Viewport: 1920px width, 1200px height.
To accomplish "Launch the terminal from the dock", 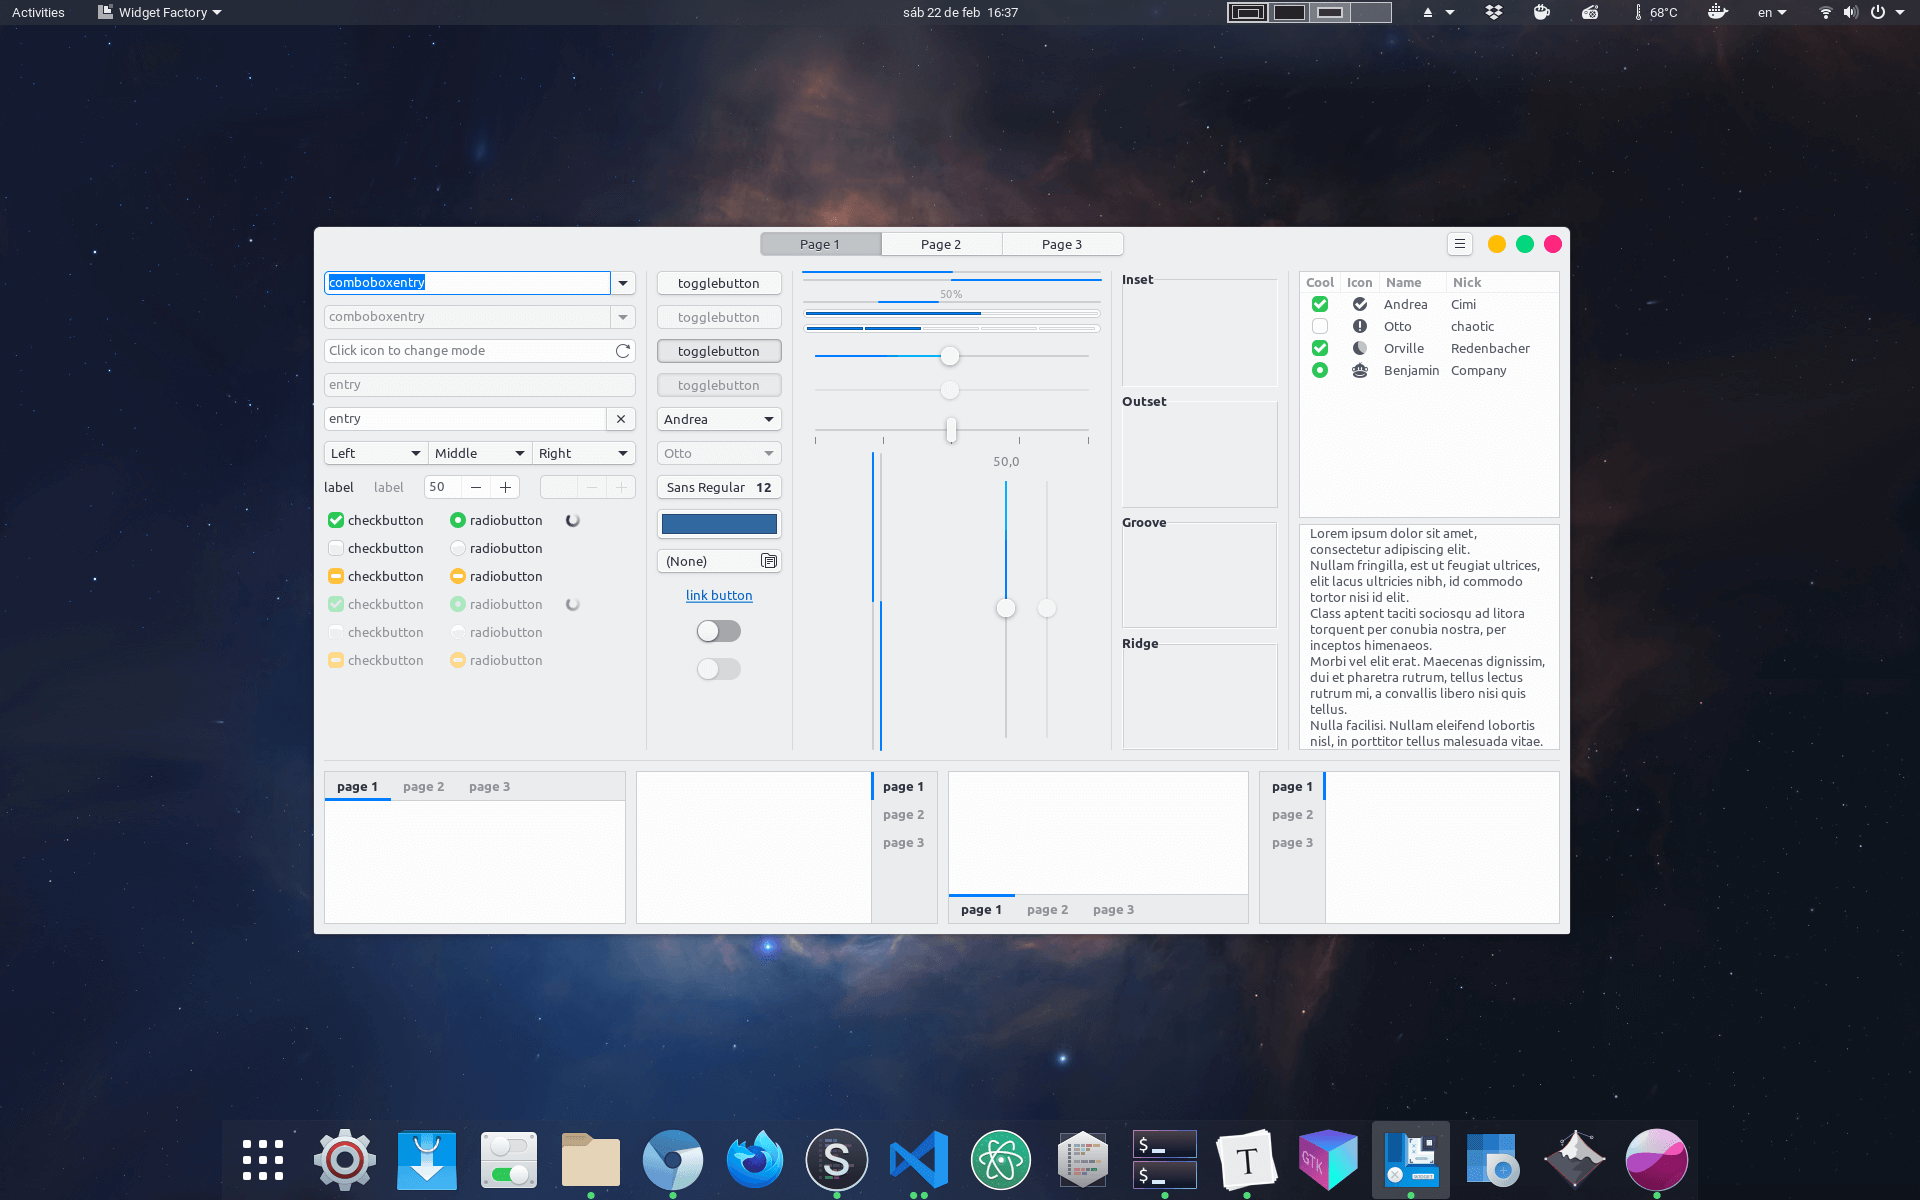I will click(x=1165, y=1160).
